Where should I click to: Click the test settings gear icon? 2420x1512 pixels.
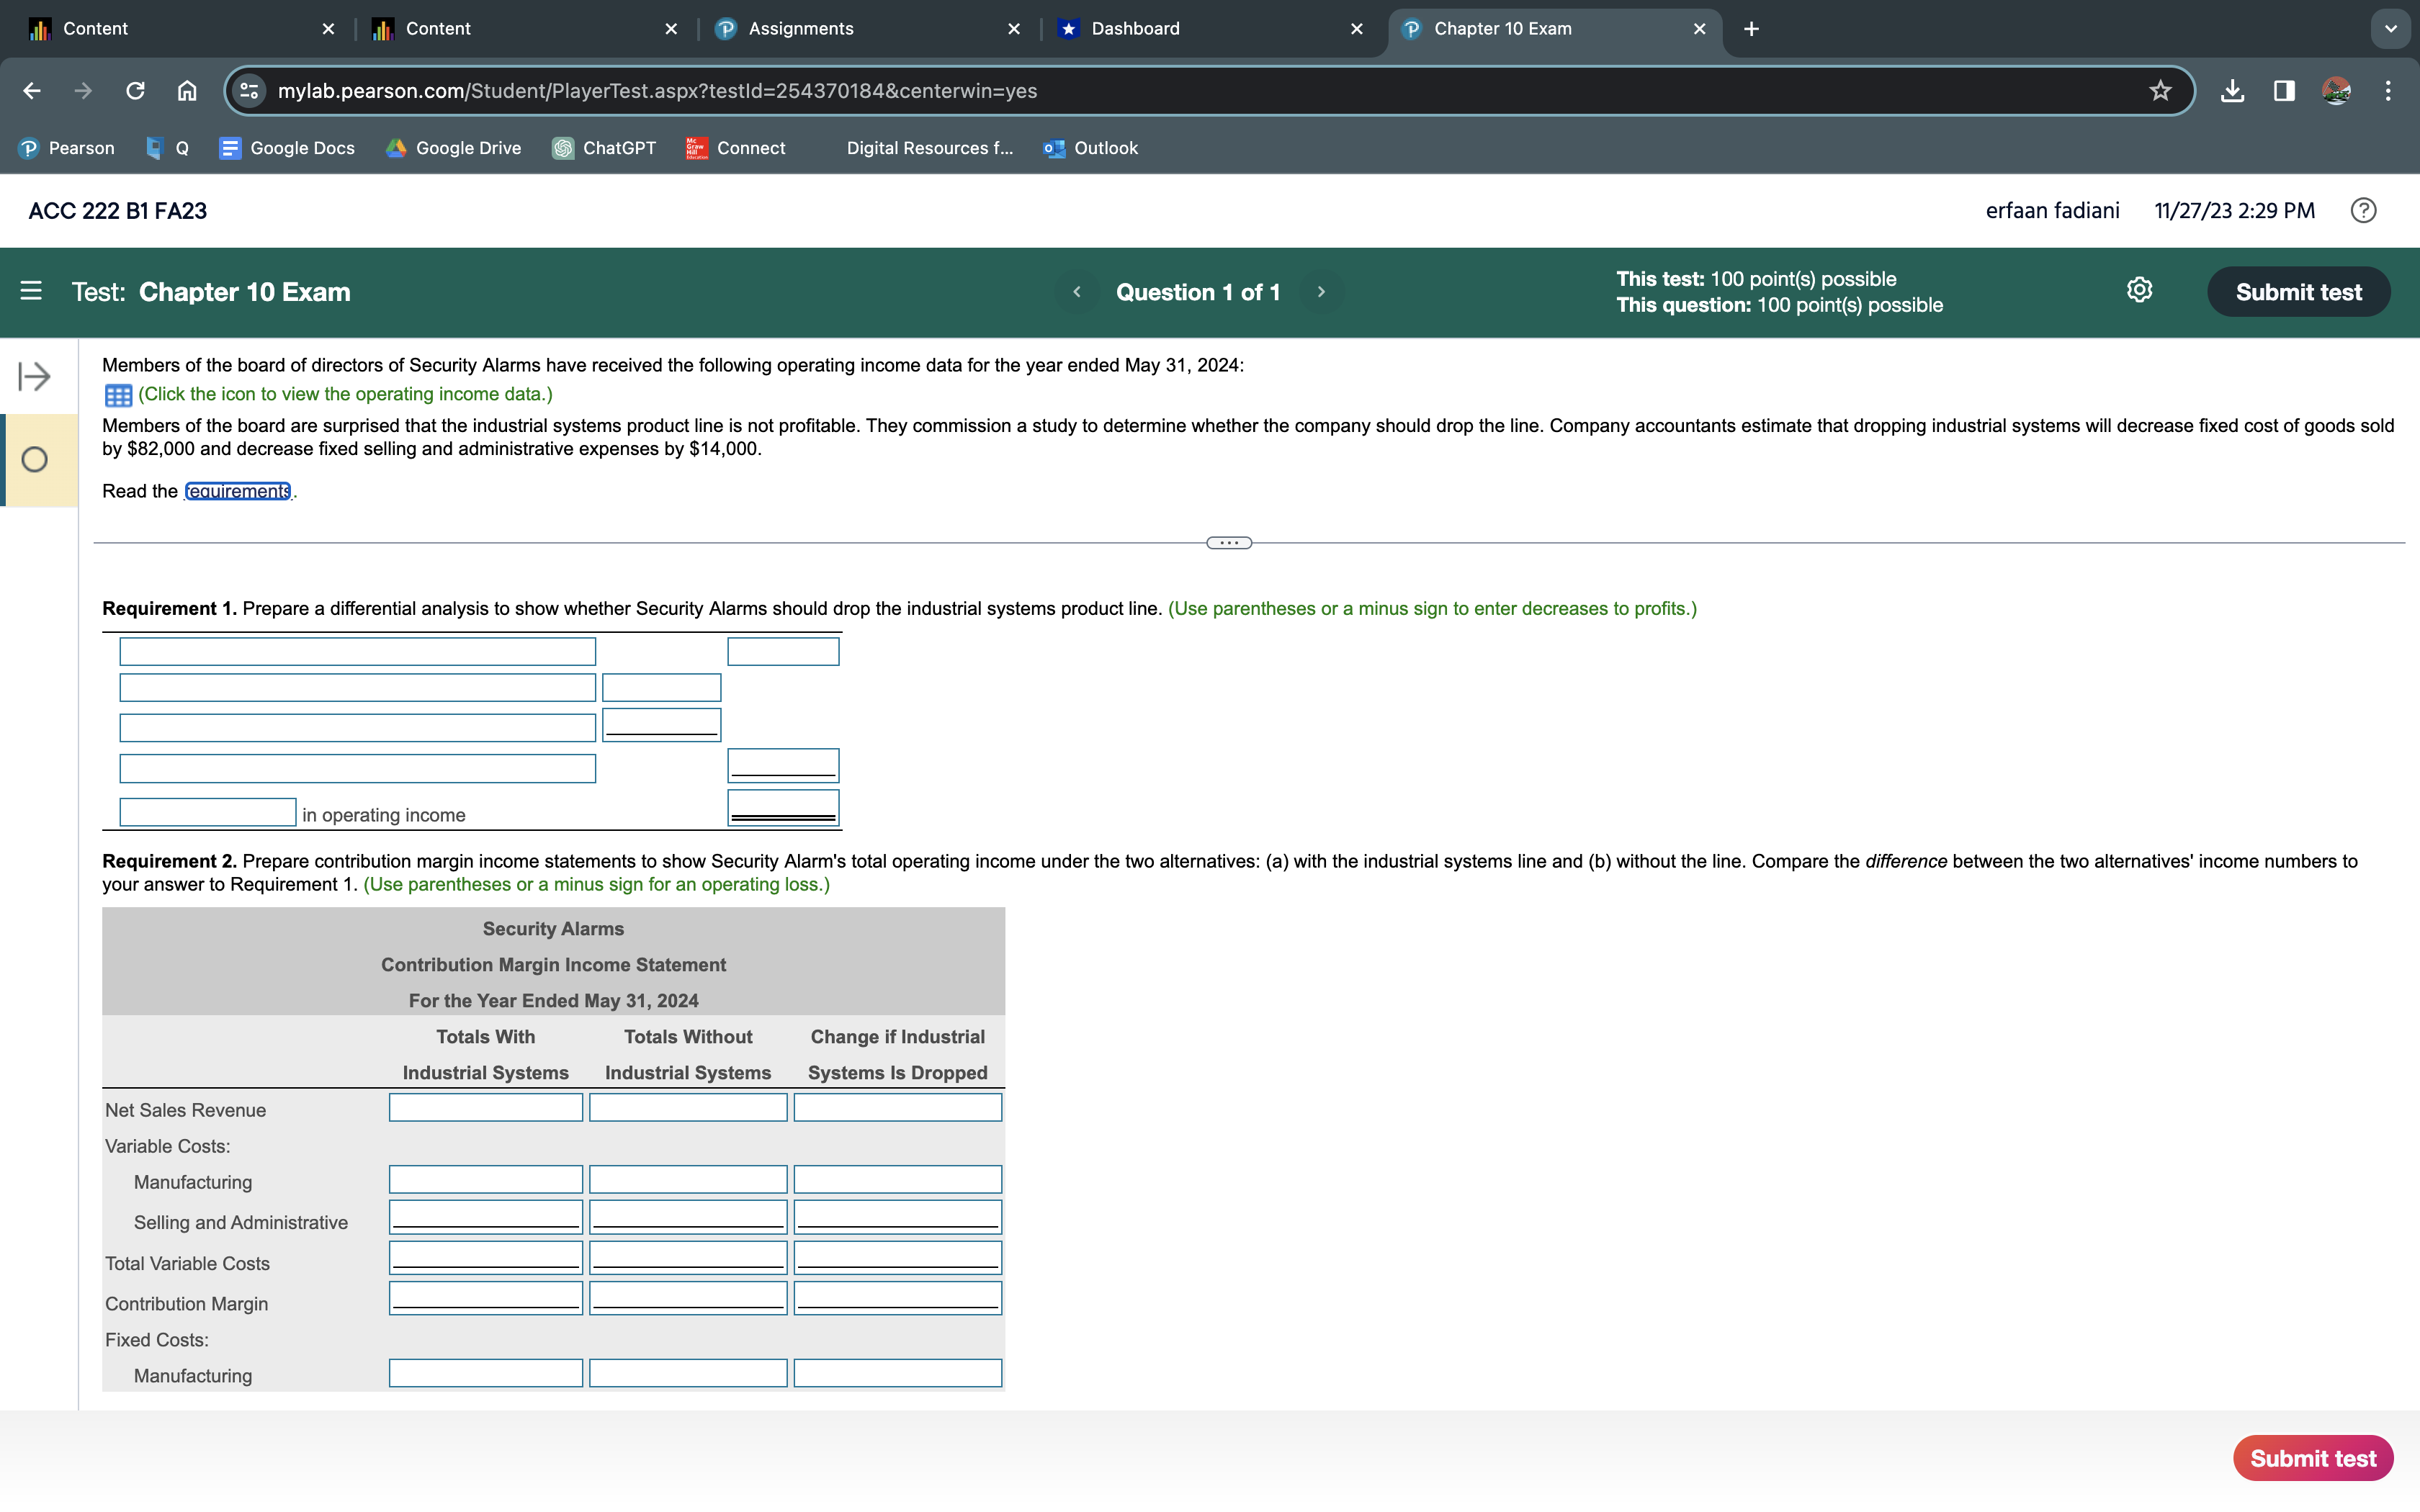[x=2139, y=290]
